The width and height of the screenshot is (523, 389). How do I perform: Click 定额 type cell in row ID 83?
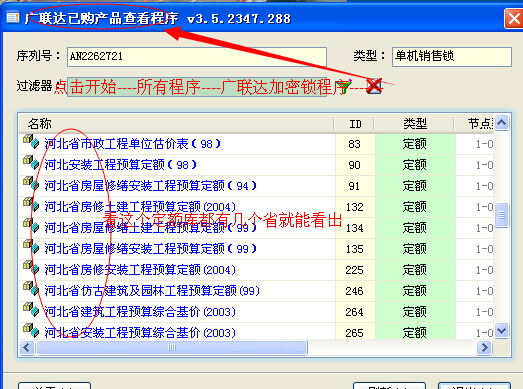(415, 144)
